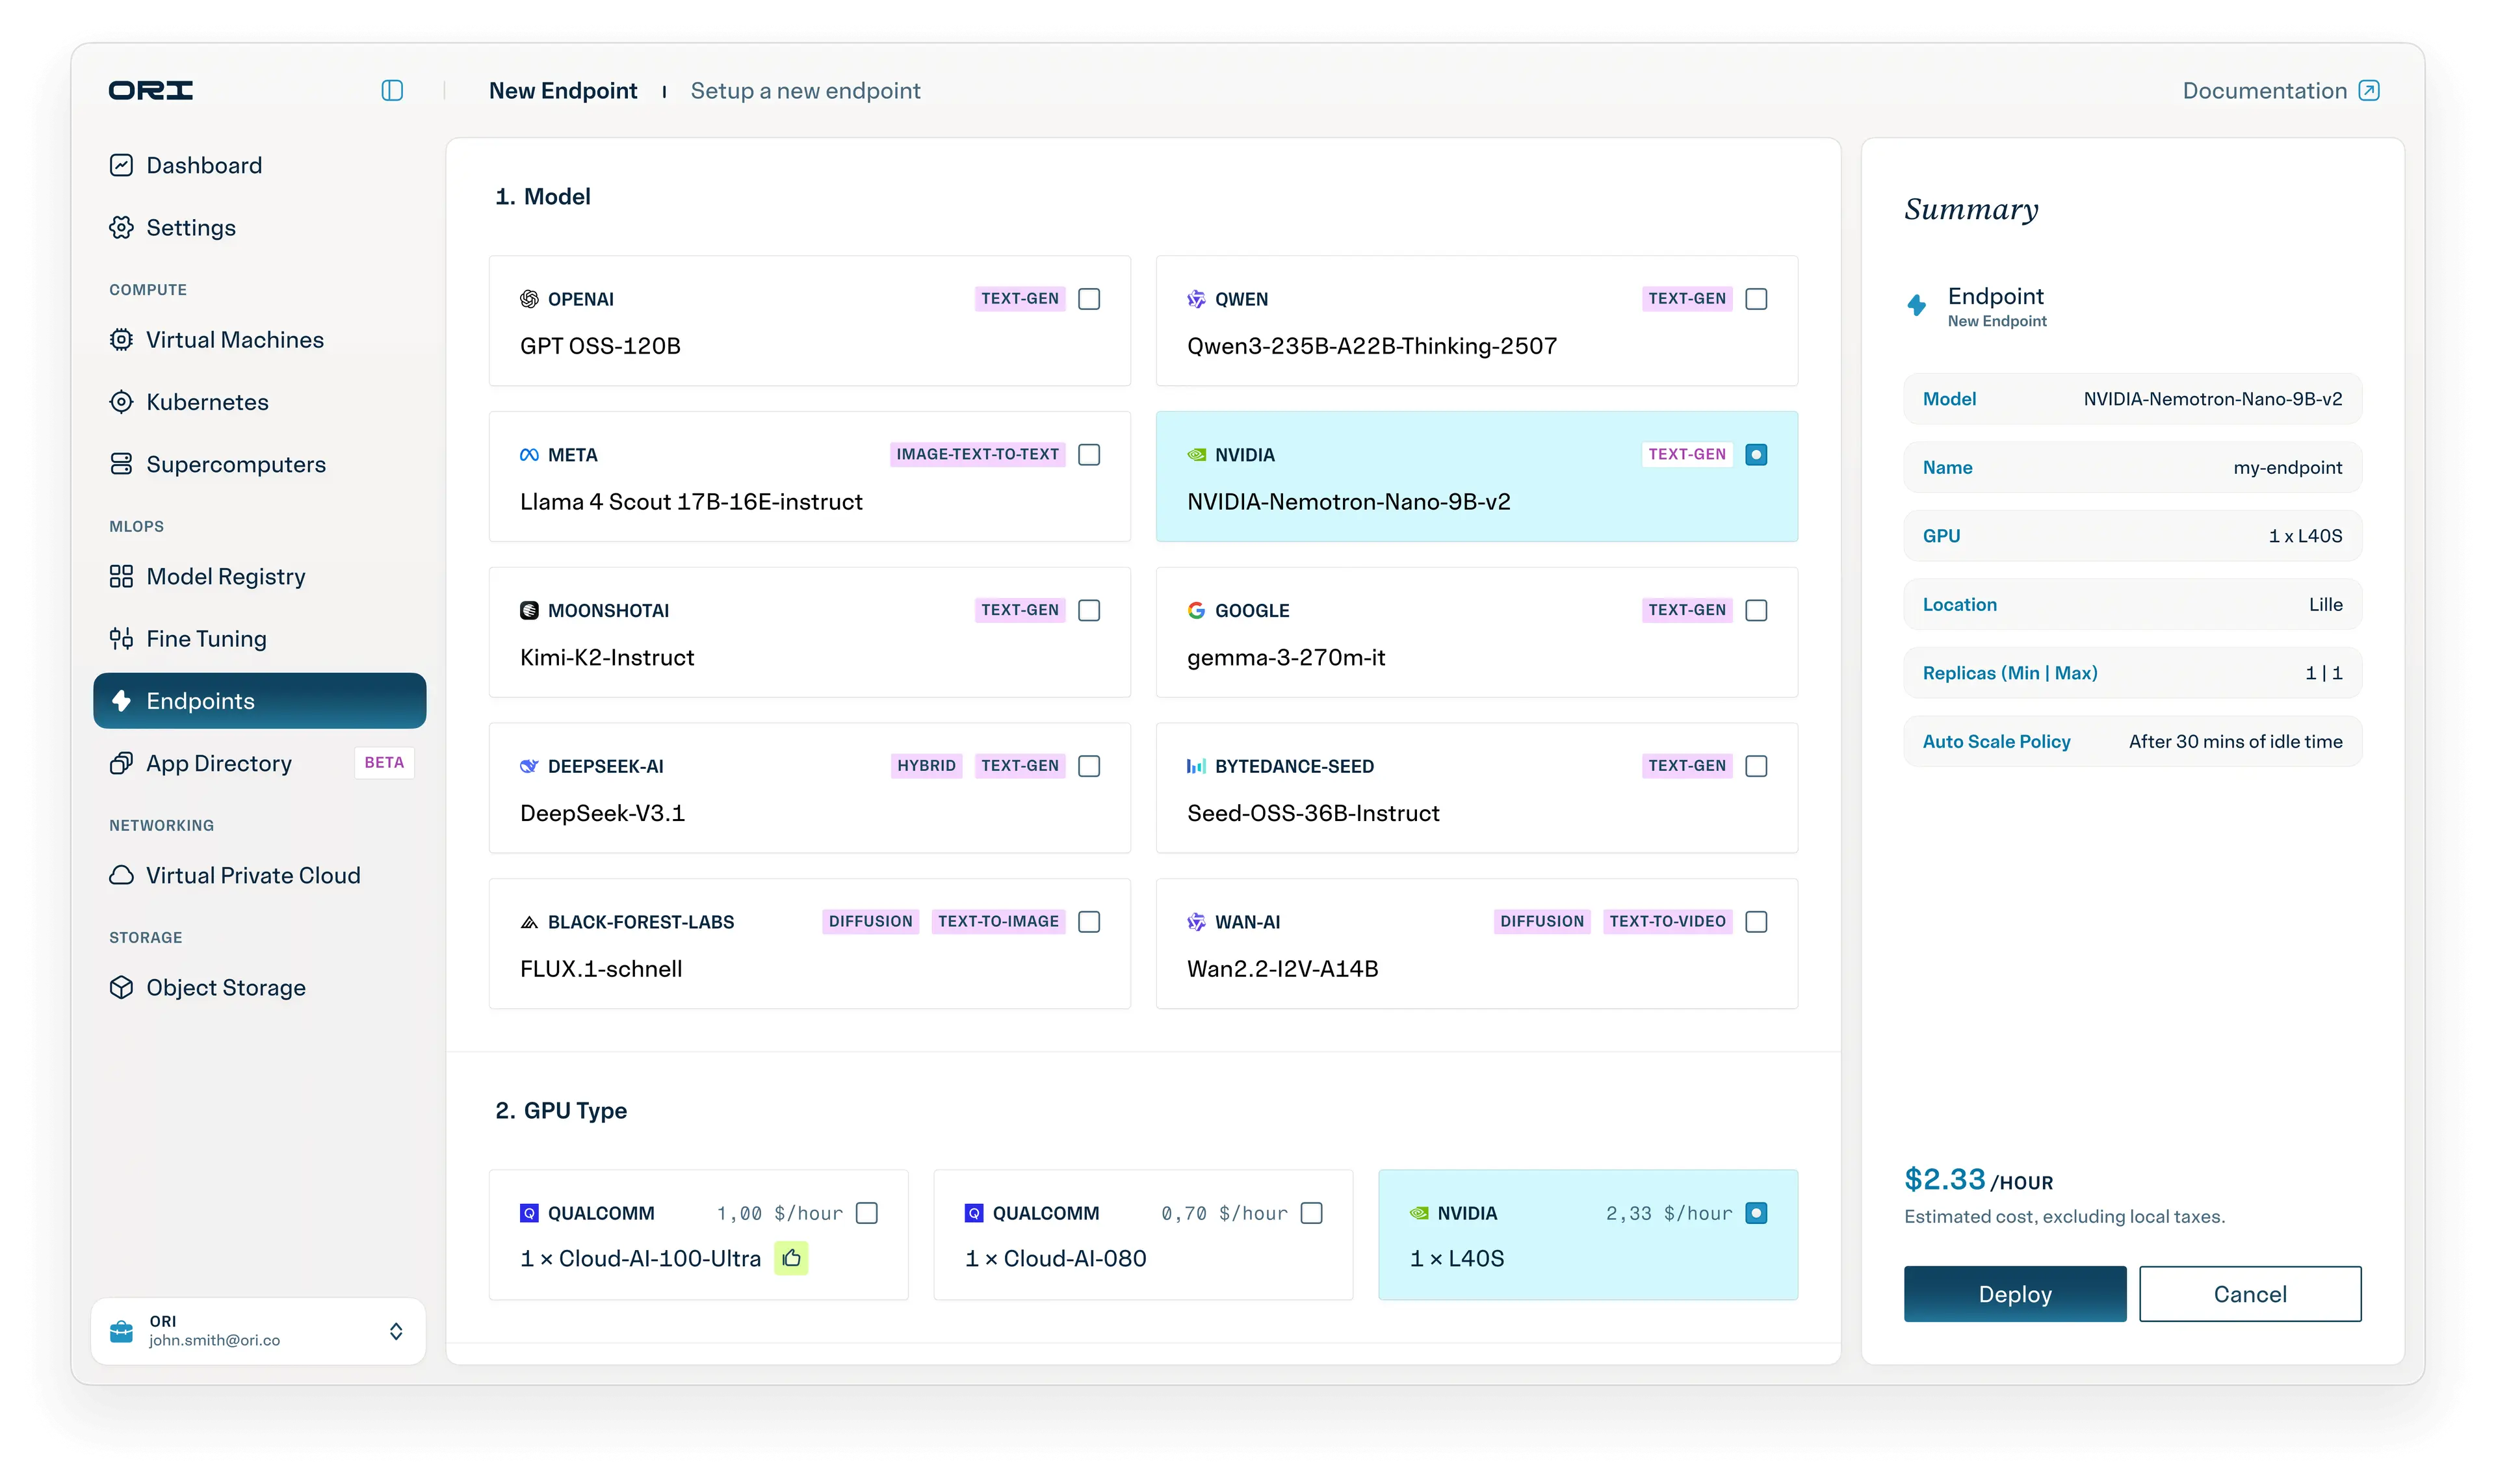
Task: Click the Settings gear icon
Action: [121, 228]
